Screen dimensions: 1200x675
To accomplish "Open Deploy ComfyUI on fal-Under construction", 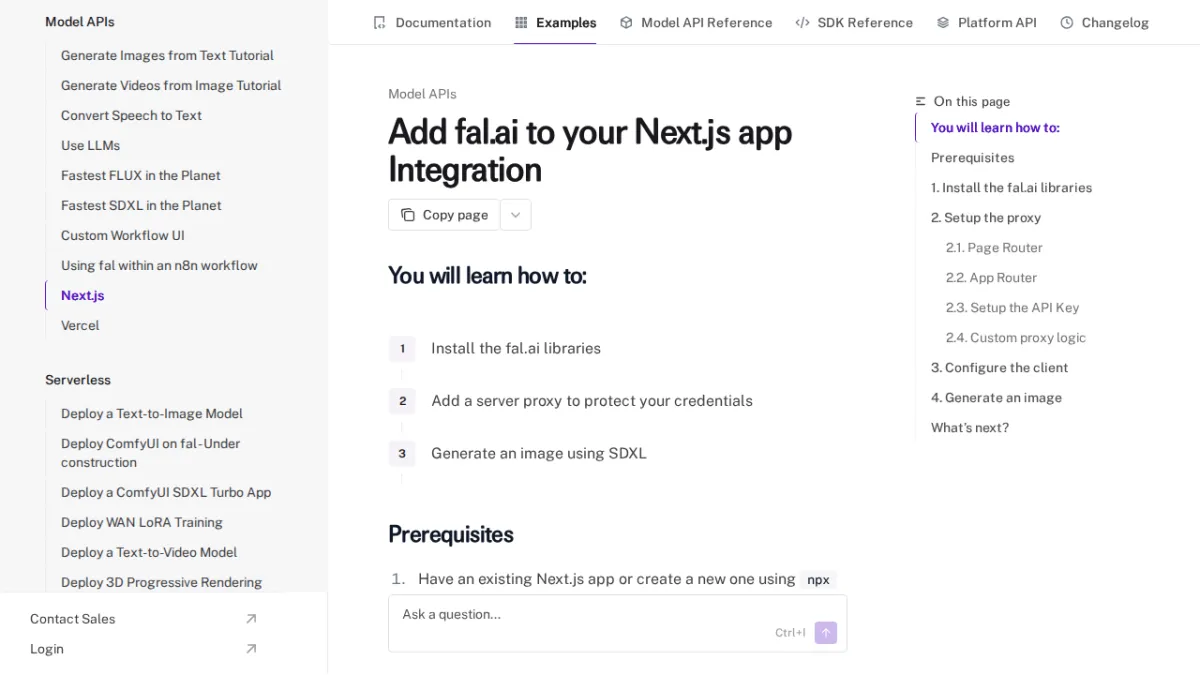I will click(x=150, y=453).
